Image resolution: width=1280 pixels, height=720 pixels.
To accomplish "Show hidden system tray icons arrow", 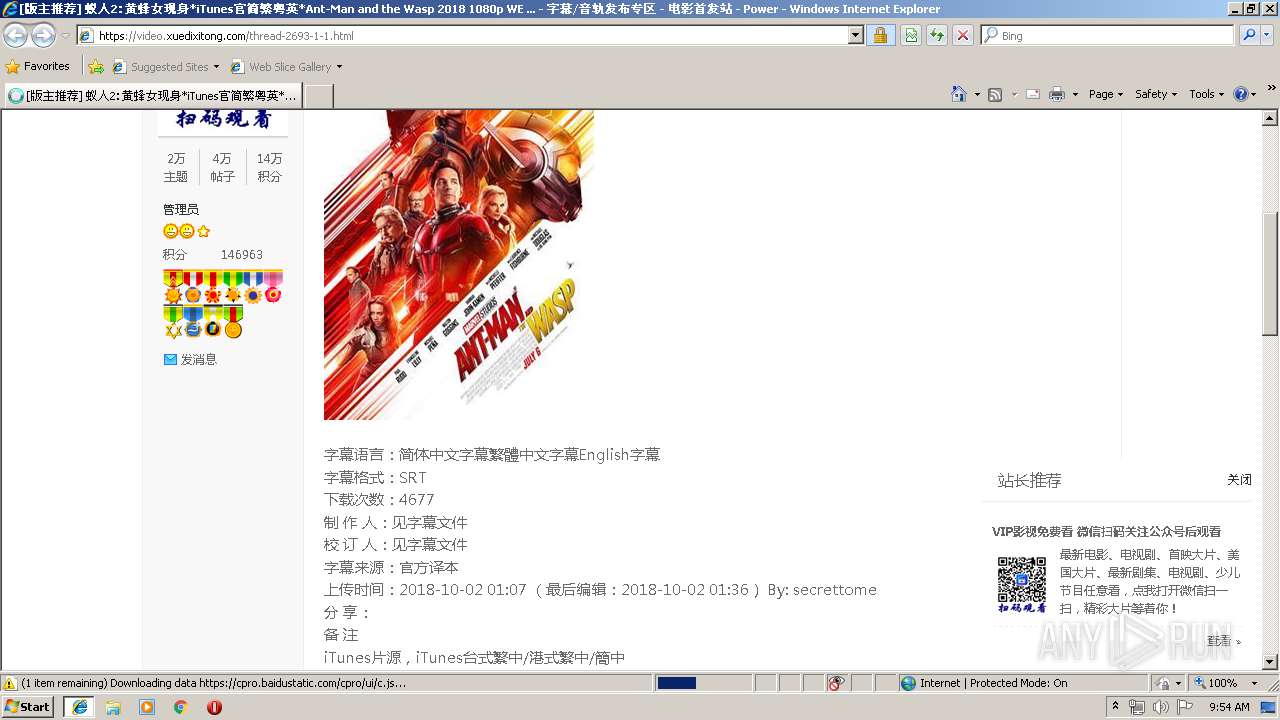I will (x=1116, y=706).
